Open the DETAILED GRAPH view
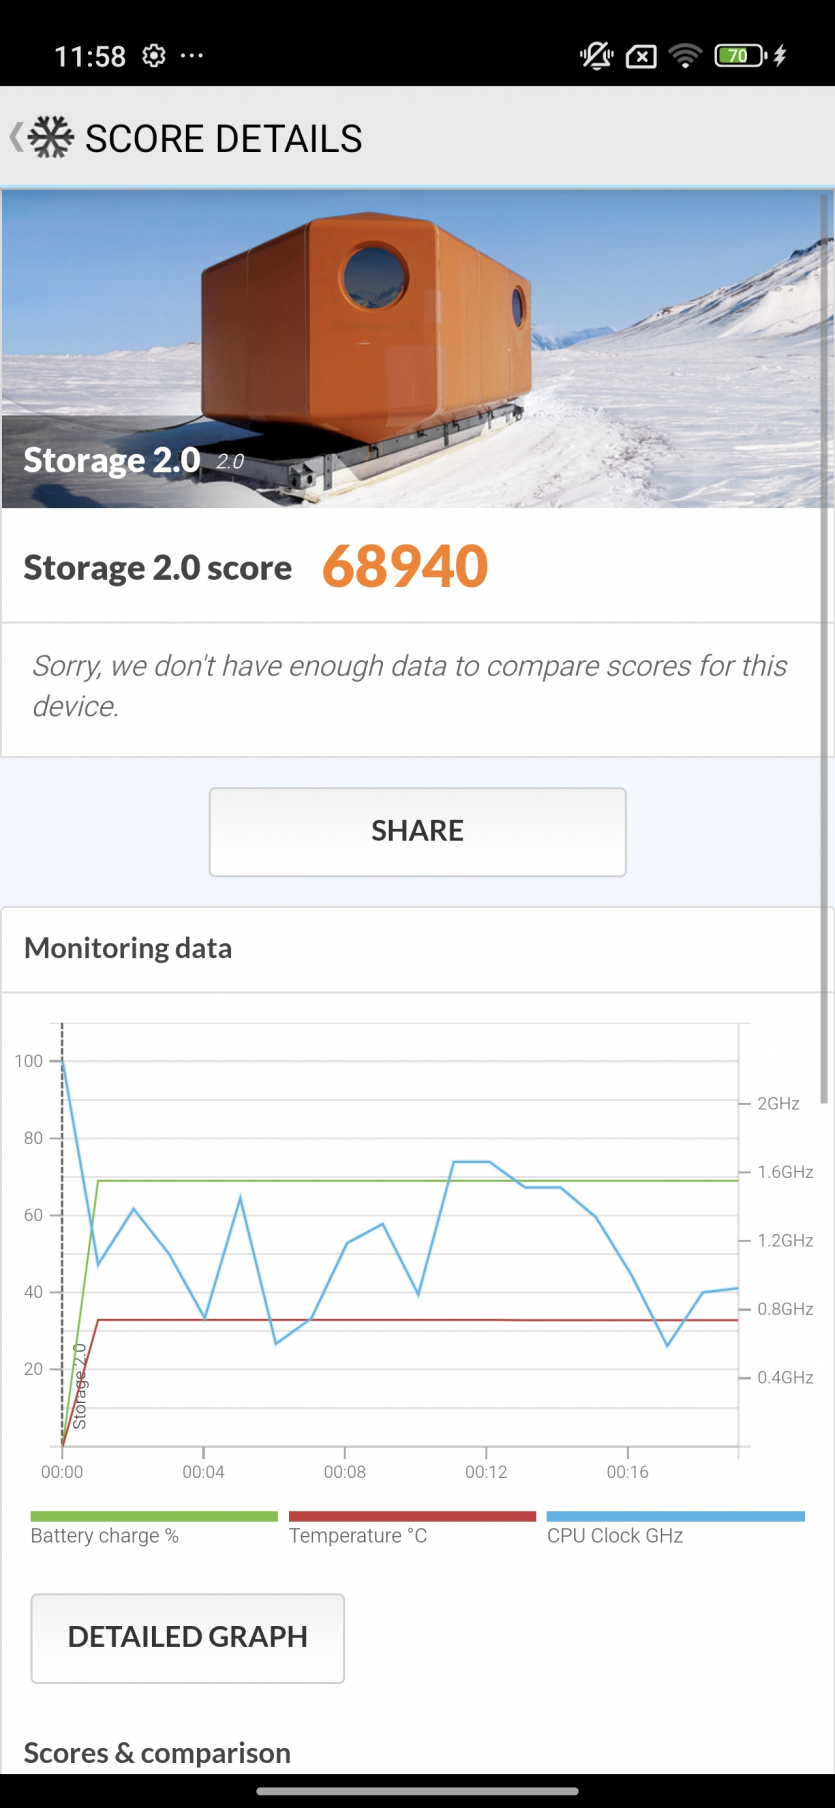 click(x=188, y=1637)
